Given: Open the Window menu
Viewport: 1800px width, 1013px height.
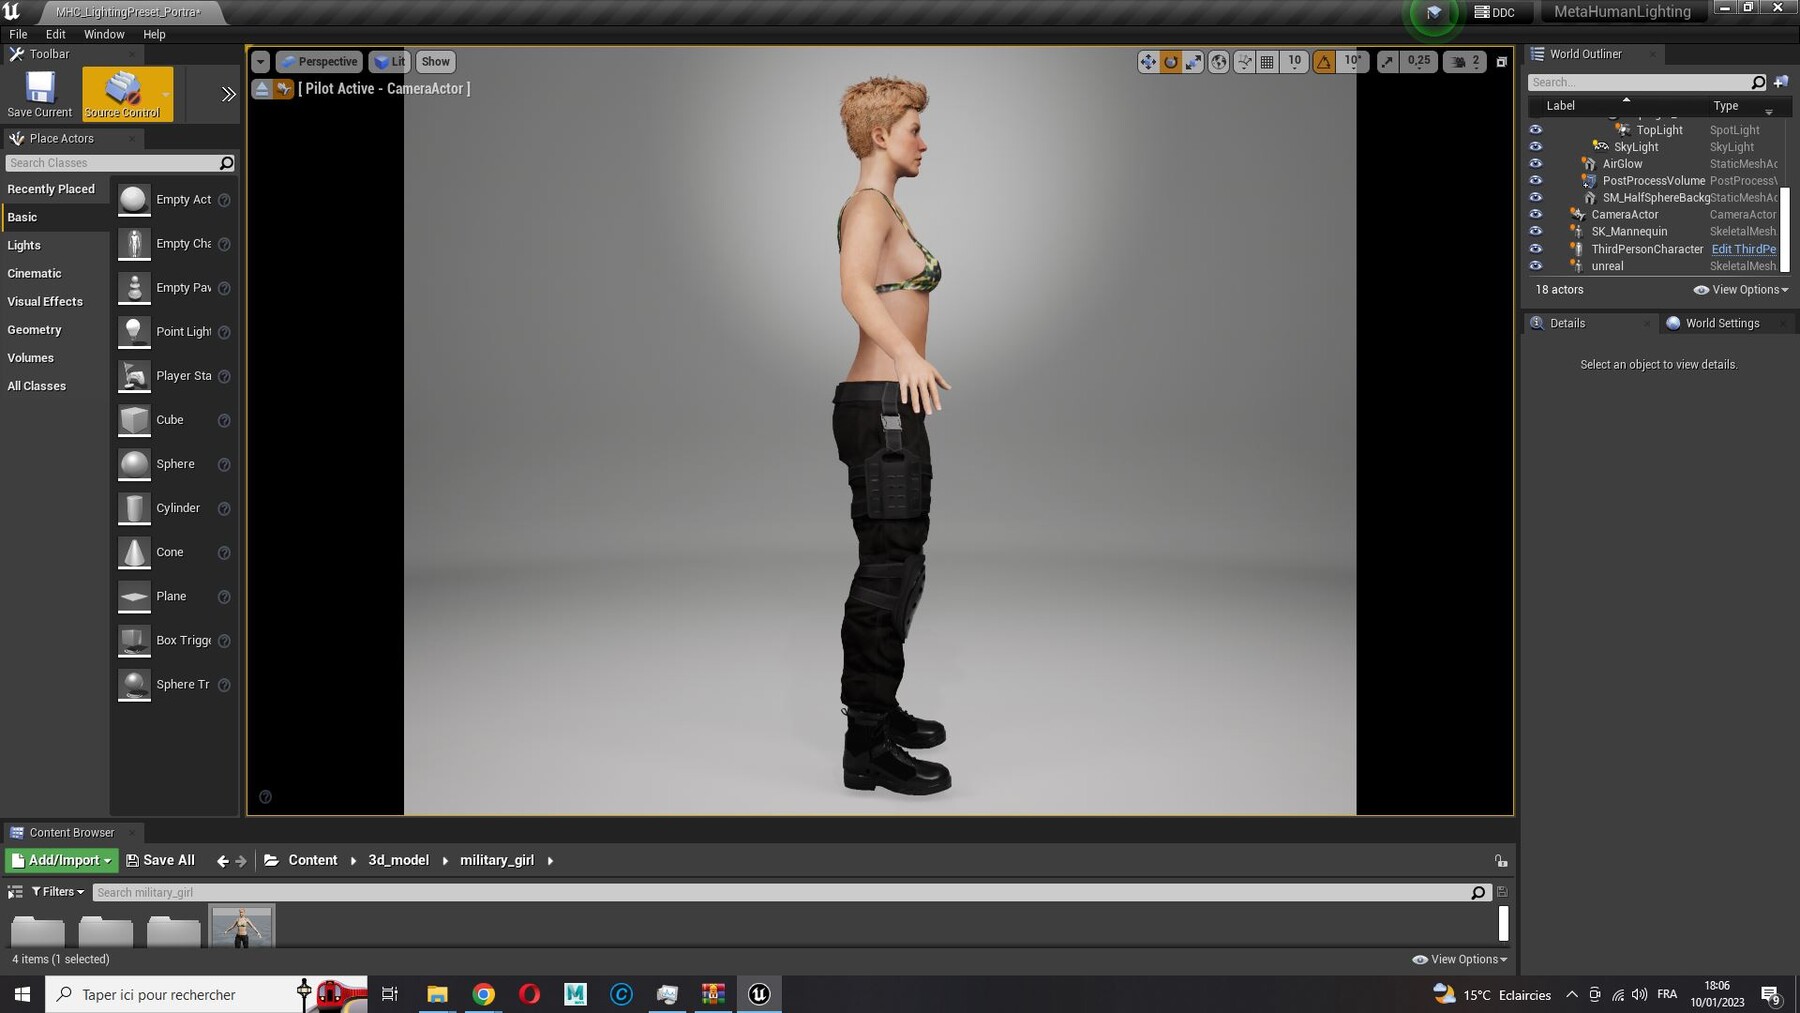Looking at the screenshot, I should 104,34.
